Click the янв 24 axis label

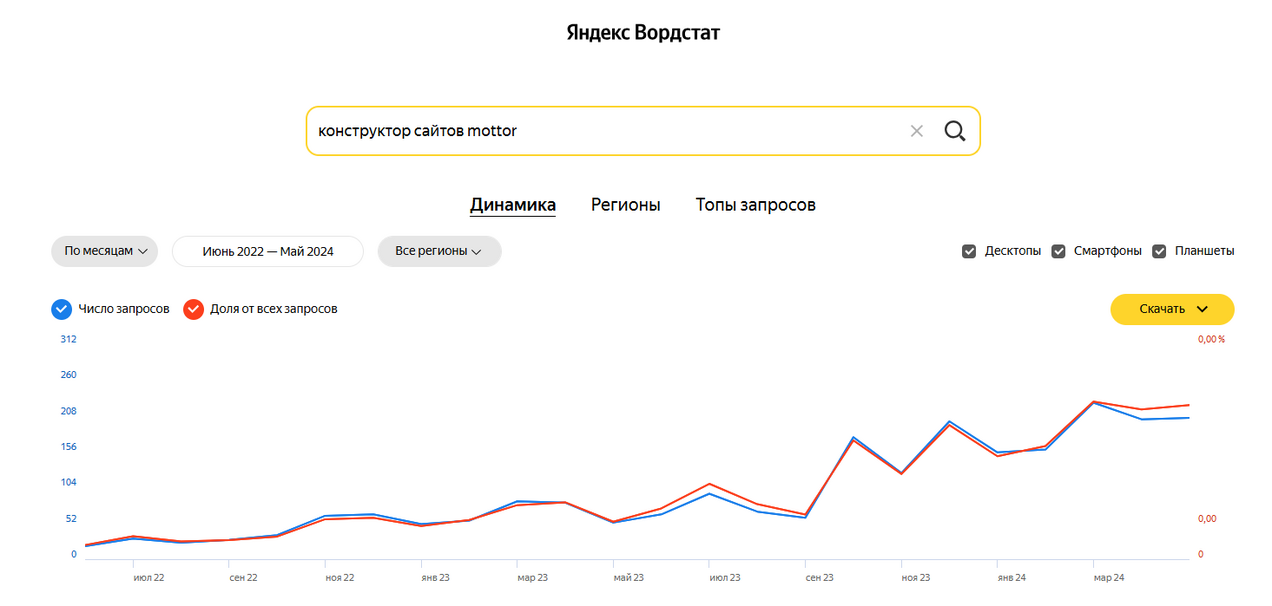coord(1011,578)
